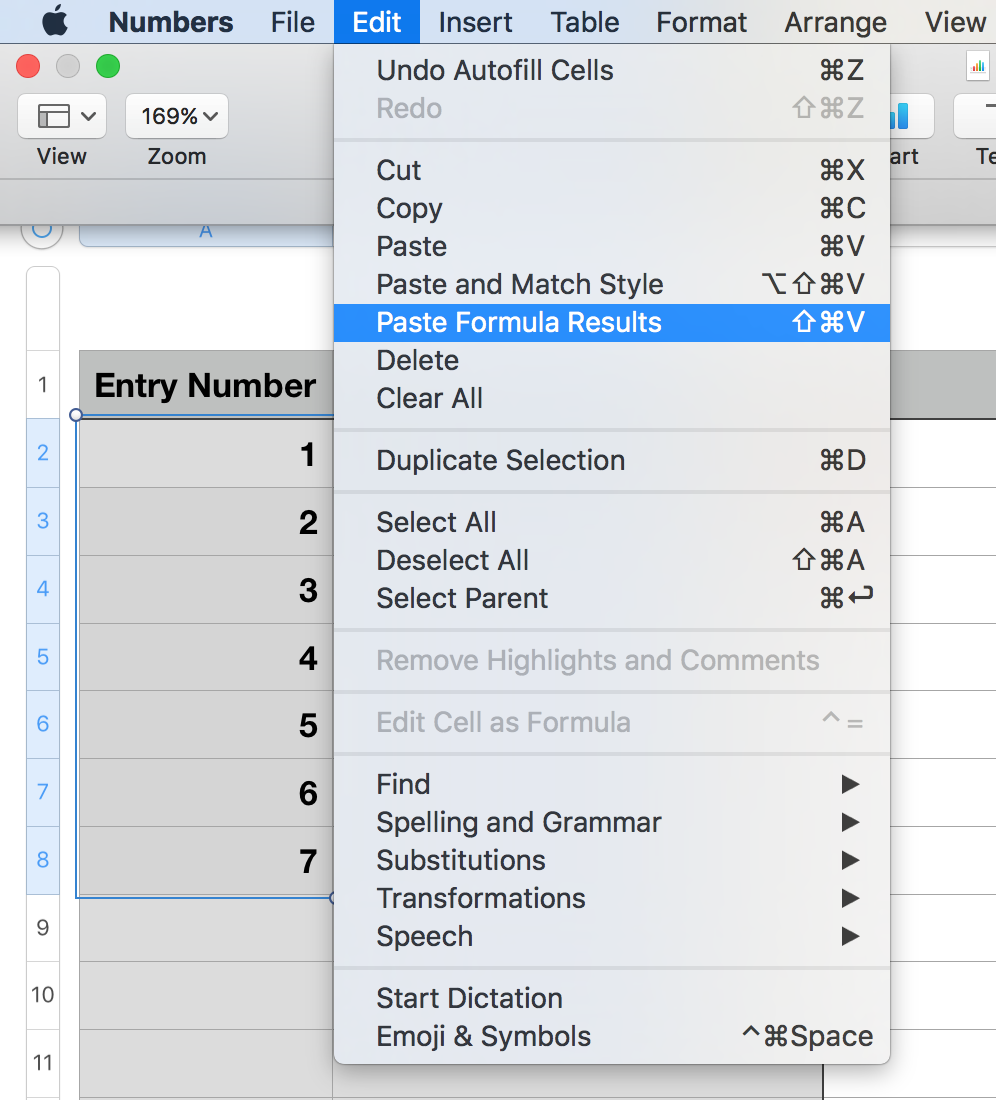996x1100 pixels.
Task: Choose Paste from Edit menu
Action: coord(612,246)
